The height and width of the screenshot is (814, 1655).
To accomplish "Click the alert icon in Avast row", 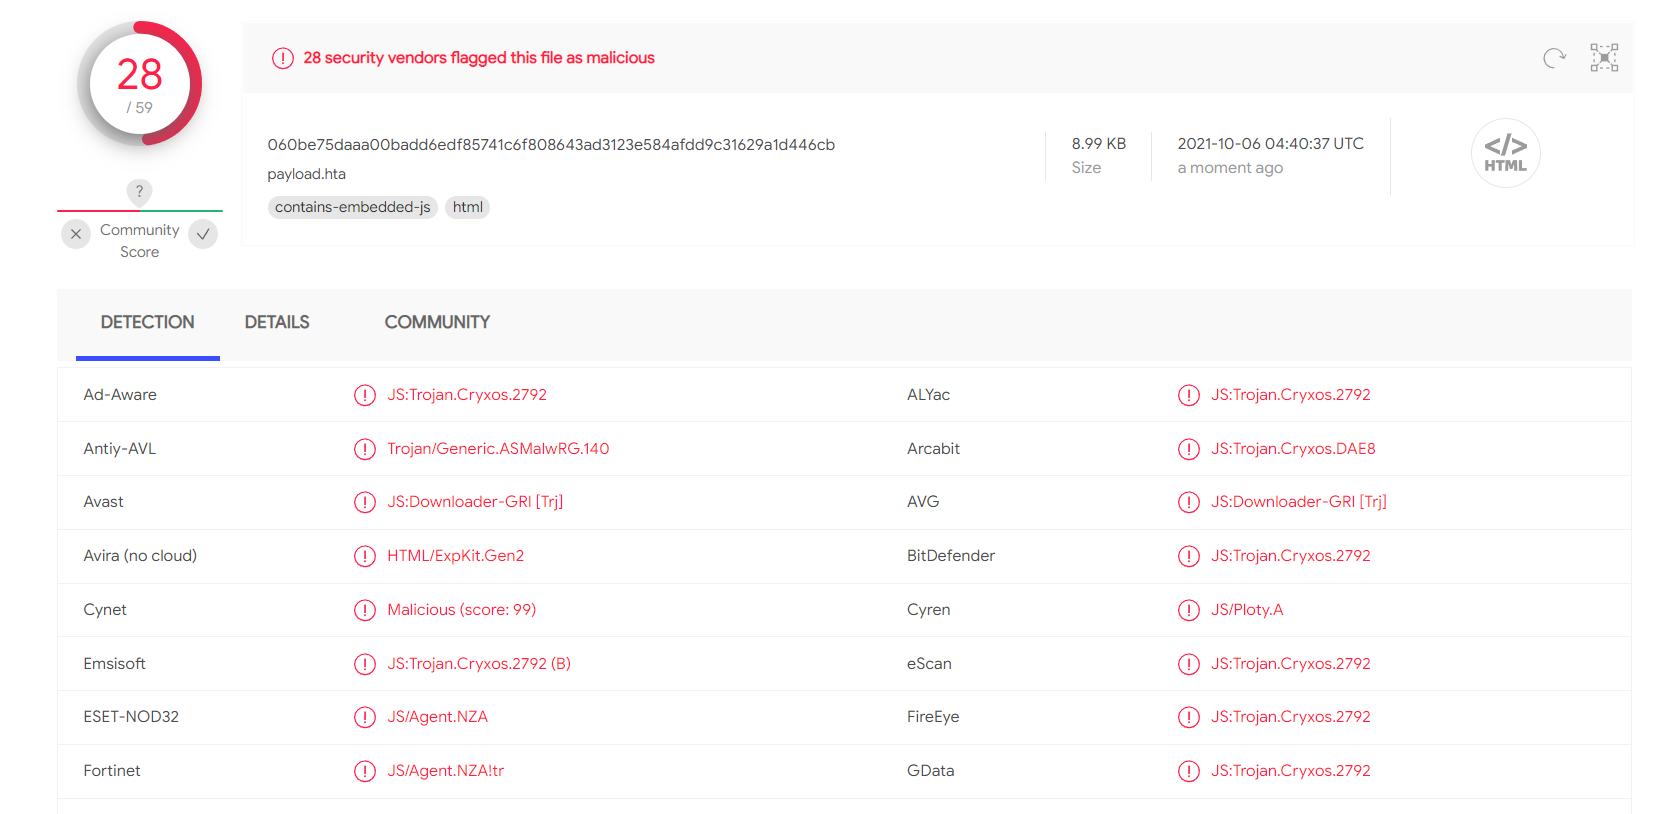I will click(x=365, y=502).
